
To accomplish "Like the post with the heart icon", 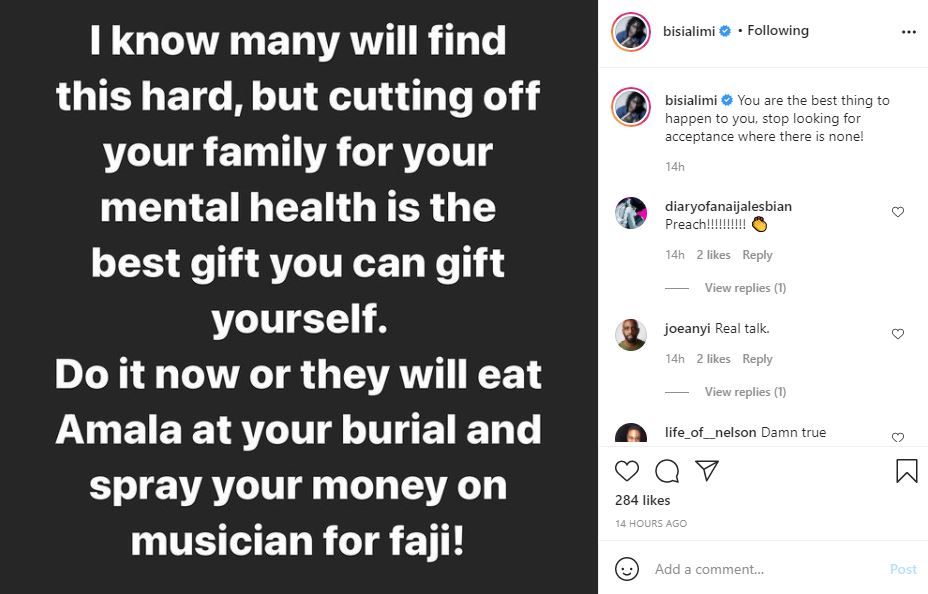I will (627, 471).
